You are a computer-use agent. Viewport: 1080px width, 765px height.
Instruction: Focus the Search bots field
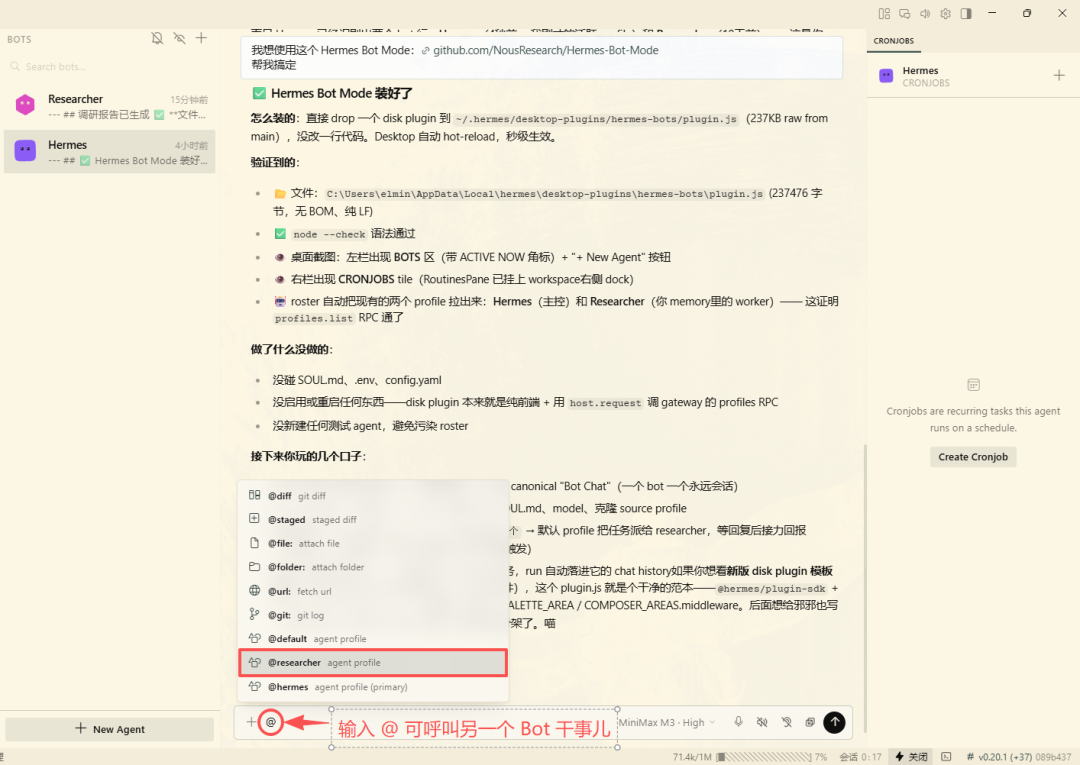click(x=110, y=67)
